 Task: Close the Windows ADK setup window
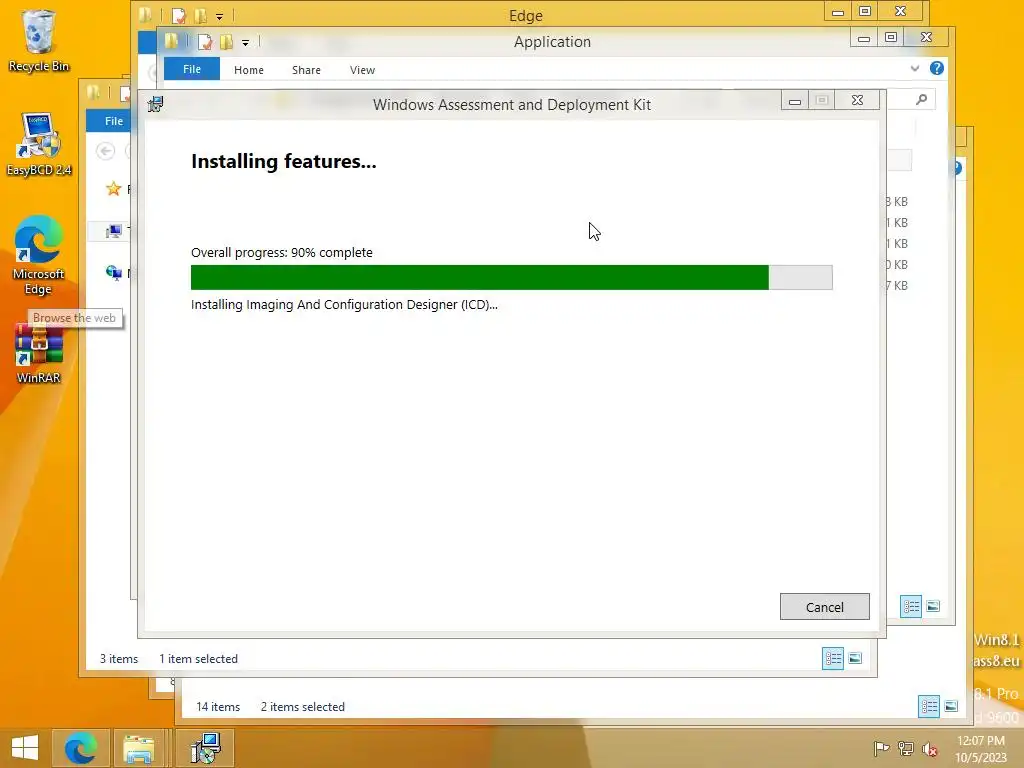pyautogui.click(x=857, y=100)
